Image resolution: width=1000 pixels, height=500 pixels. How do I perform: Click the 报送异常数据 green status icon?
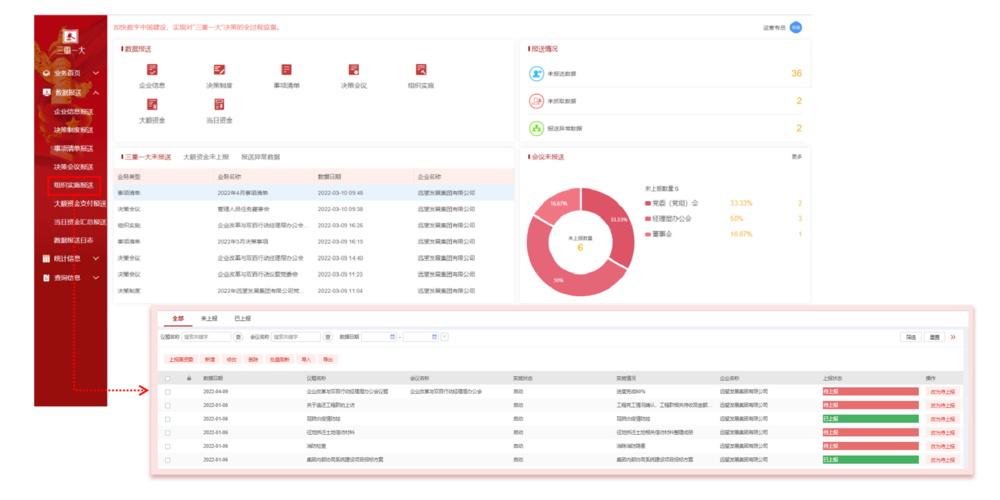click(536, 128)
